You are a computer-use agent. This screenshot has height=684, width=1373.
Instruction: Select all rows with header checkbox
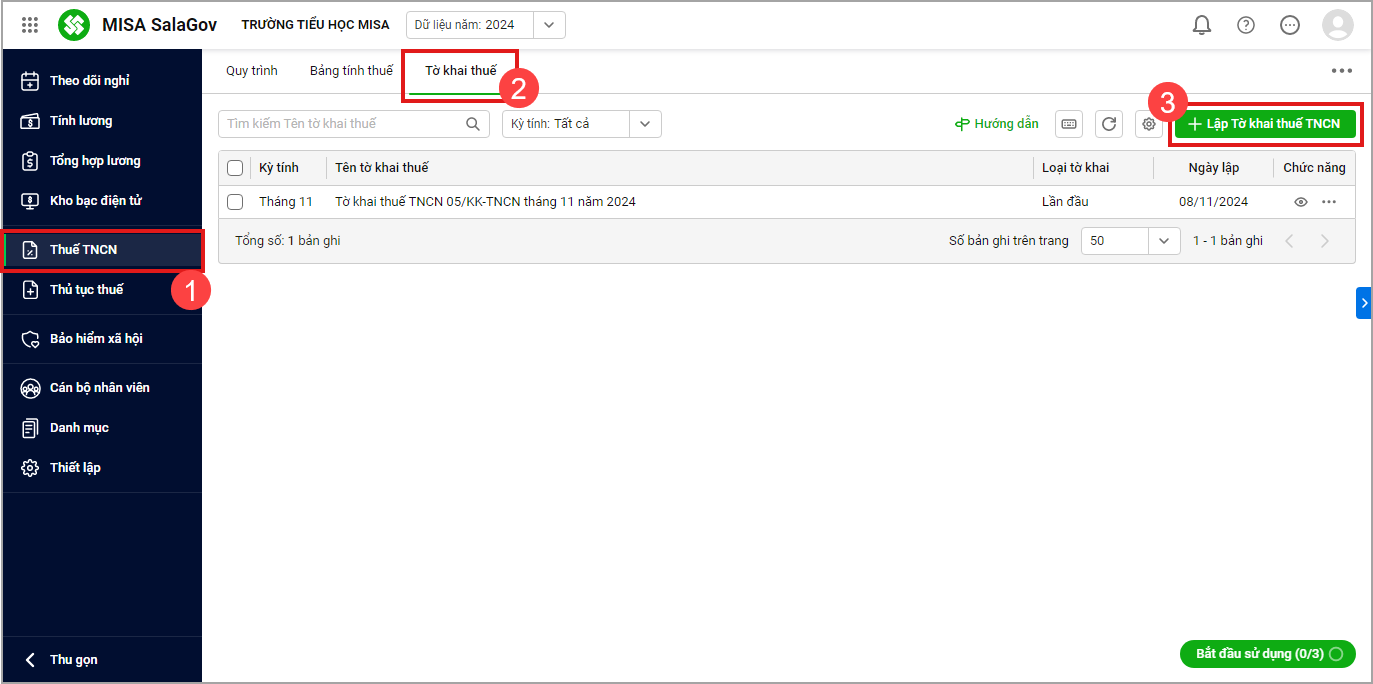pyautogui.click(x=236, y=168)
